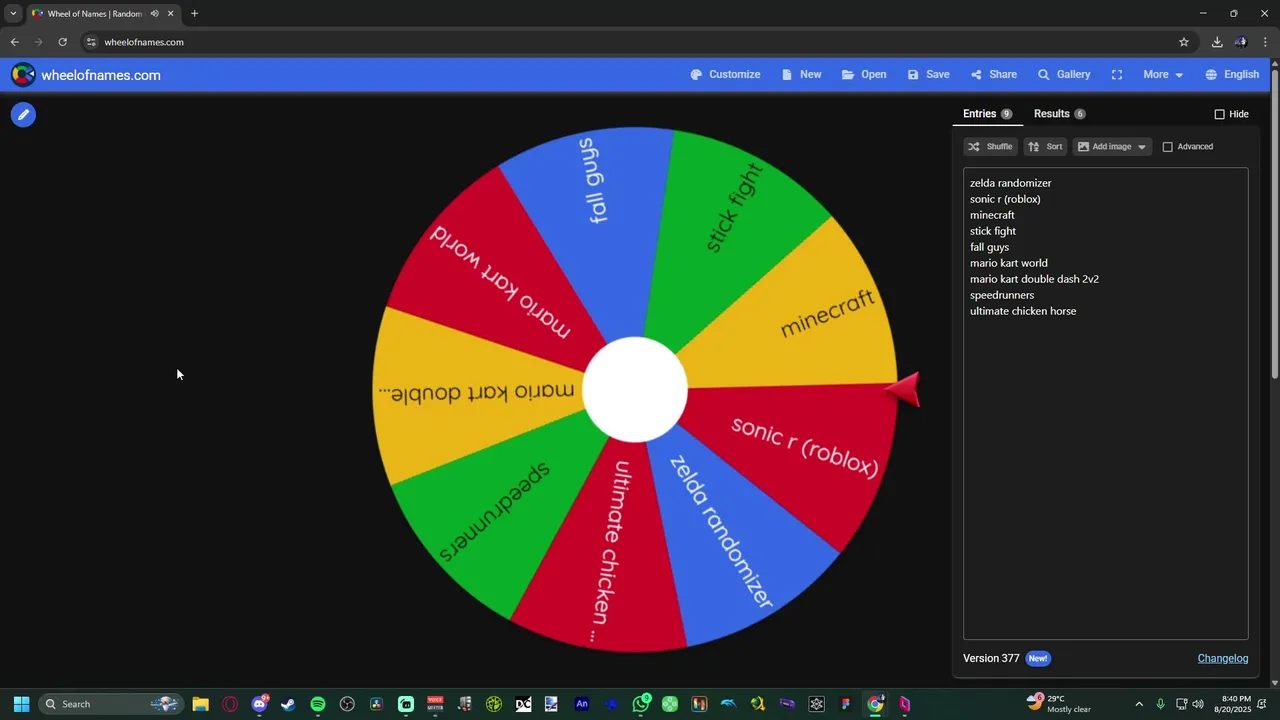Open the Customize palette option
1280x720 pixels.
[x=725, y=75]
